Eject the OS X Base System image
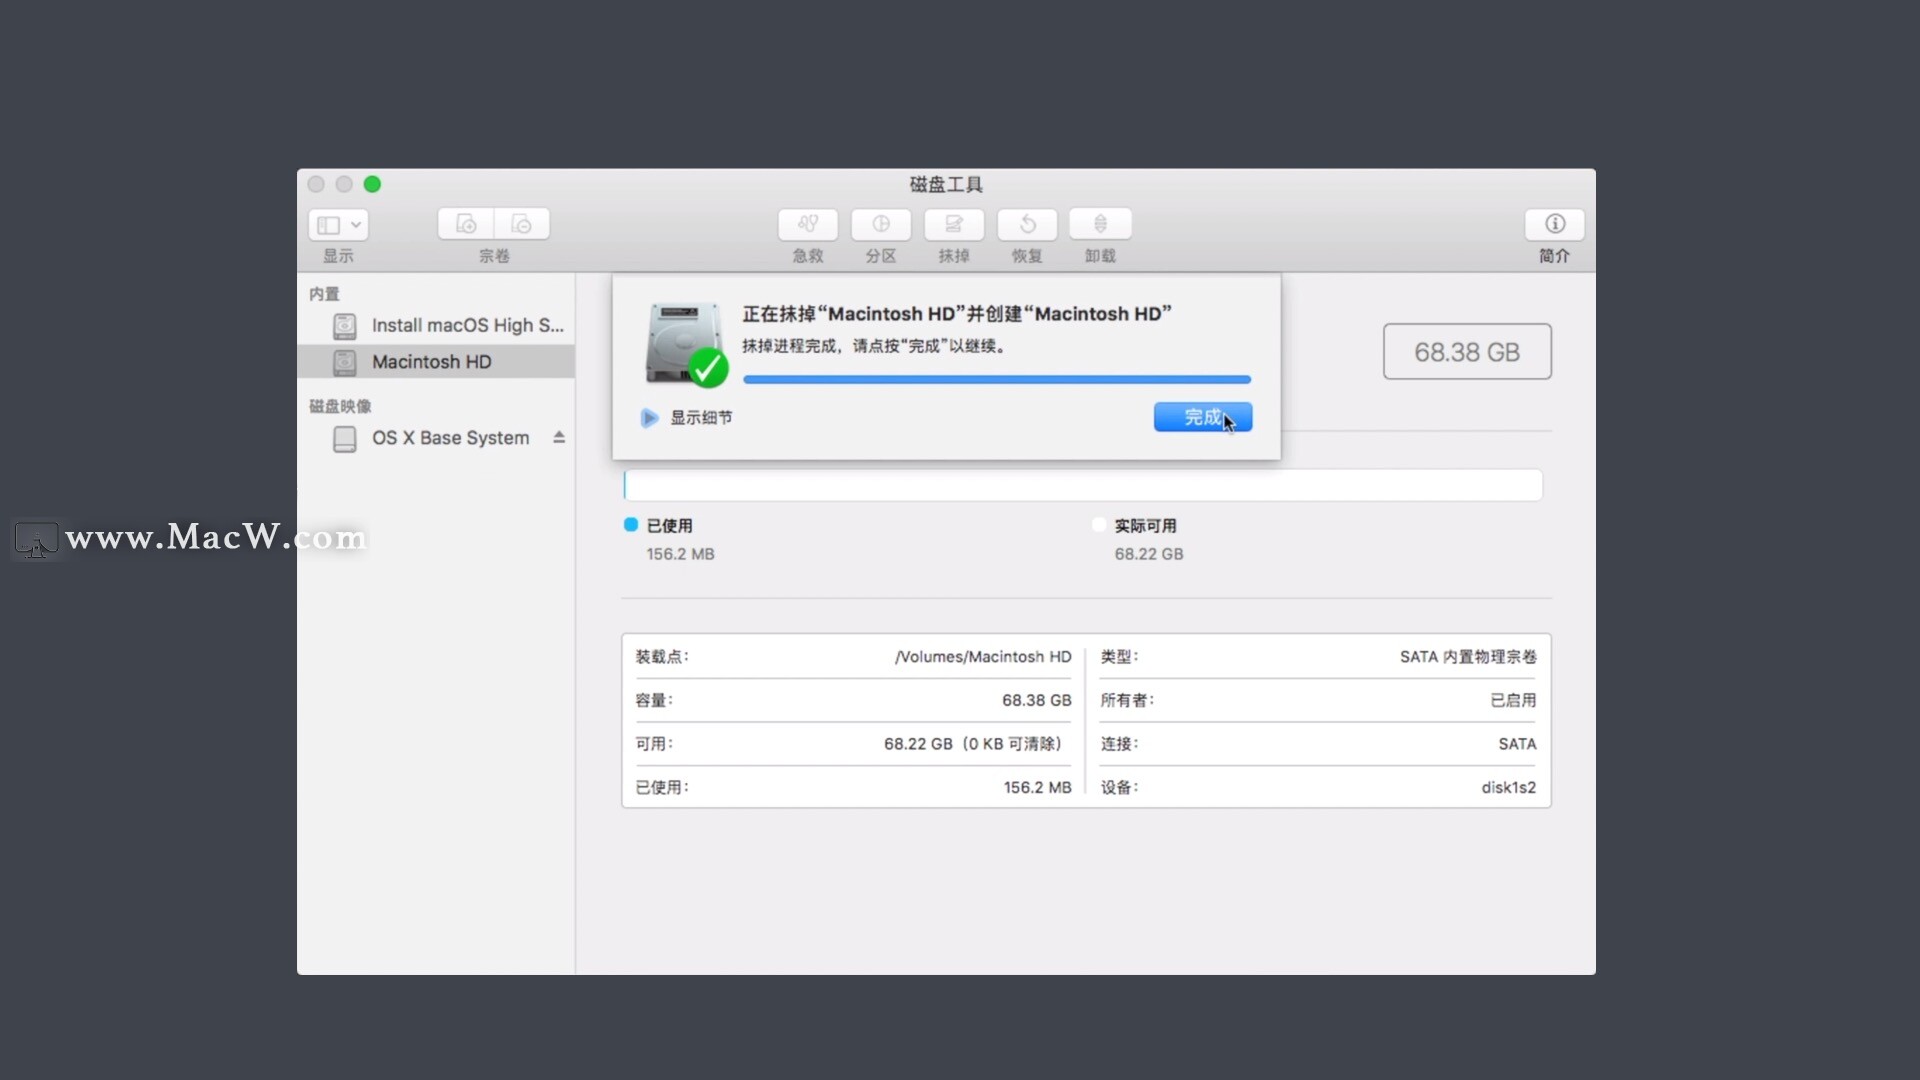 (x=559, y=438)
